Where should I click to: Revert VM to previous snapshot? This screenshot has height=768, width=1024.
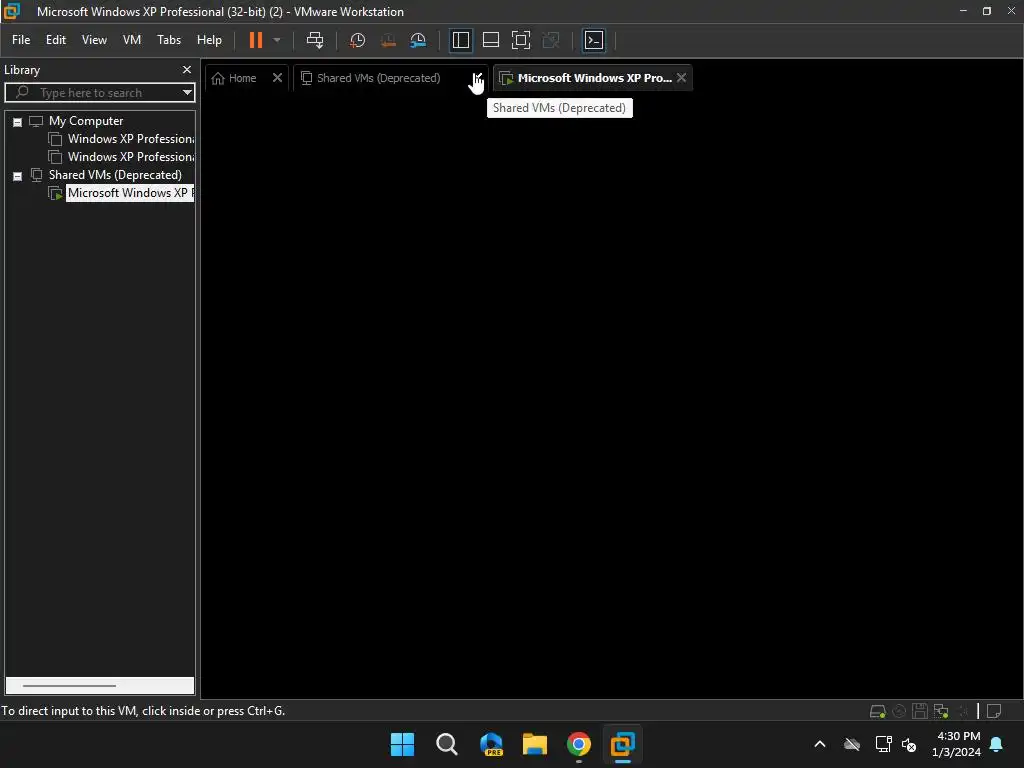pyautogui.click(x=388, y=40)
